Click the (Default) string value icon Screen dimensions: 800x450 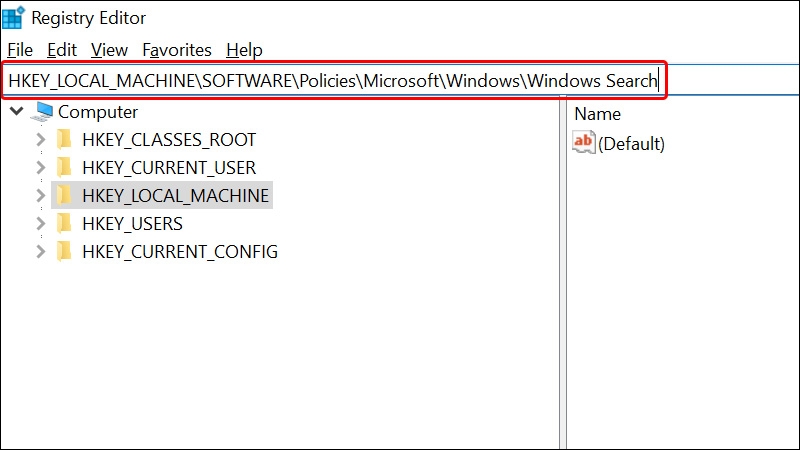click(584, 142)
